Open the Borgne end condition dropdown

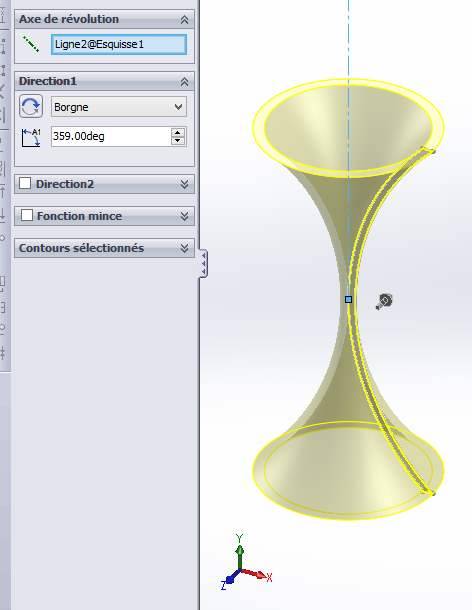(119, 107)
